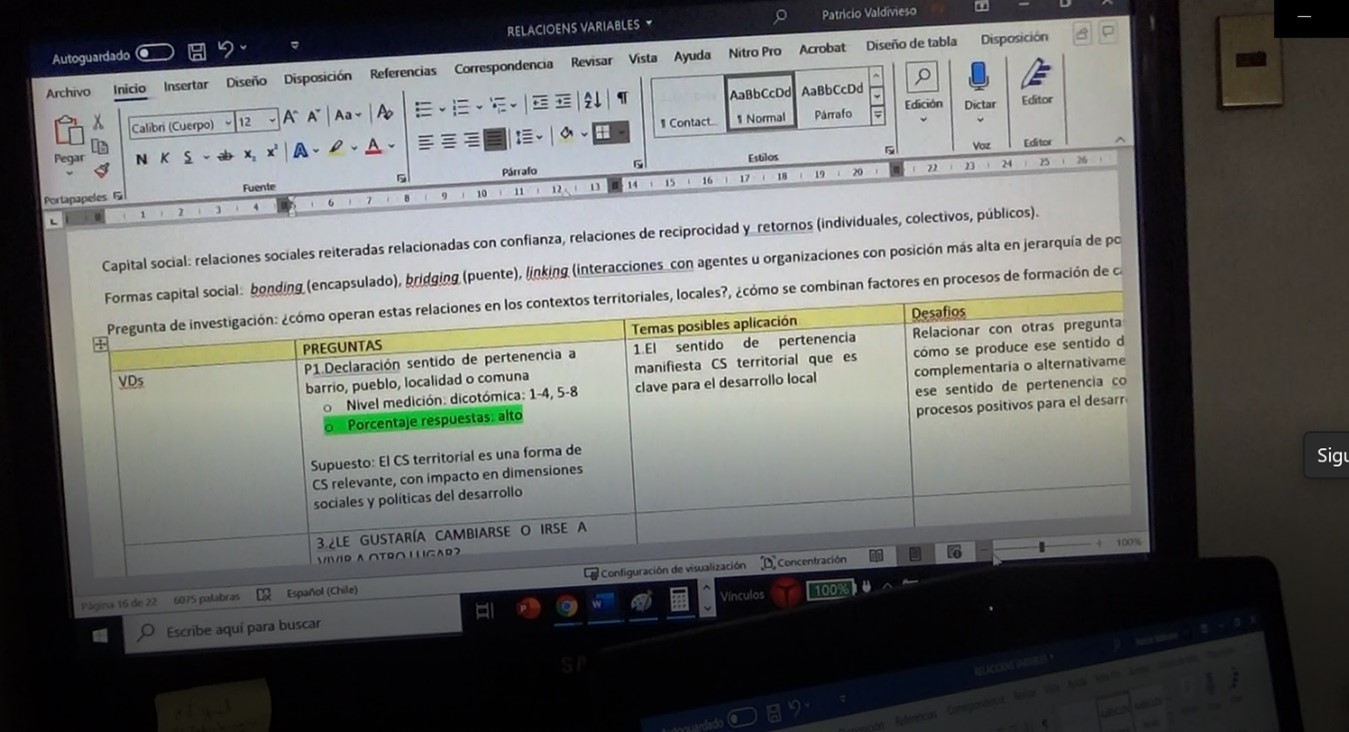The image size is (1349, 732).
Task: Open Customize Quick Access Toolbar dropdown
Action: (294, 45)
